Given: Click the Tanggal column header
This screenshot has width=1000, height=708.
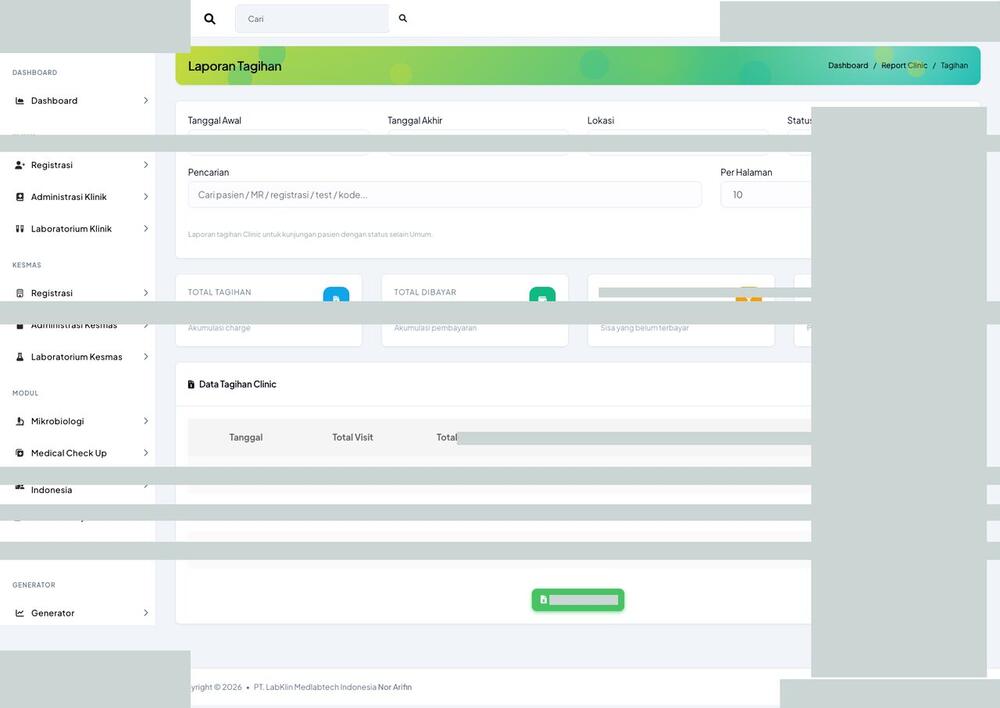Looking at the screenshot, I should click(246, 438).
